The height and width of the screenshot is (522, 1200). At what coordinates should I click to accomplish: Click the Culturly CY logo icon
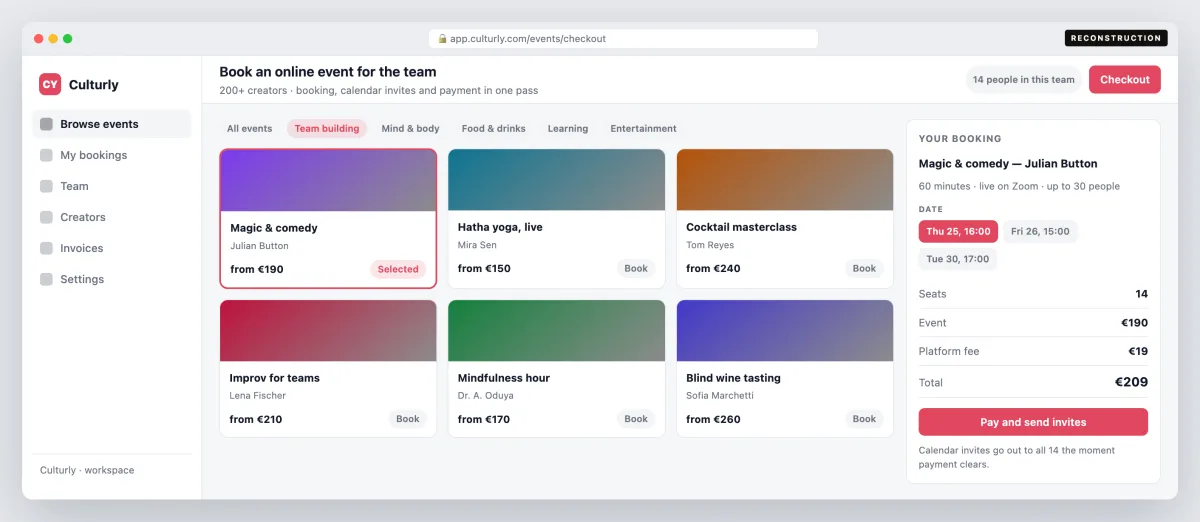point(50,85)
